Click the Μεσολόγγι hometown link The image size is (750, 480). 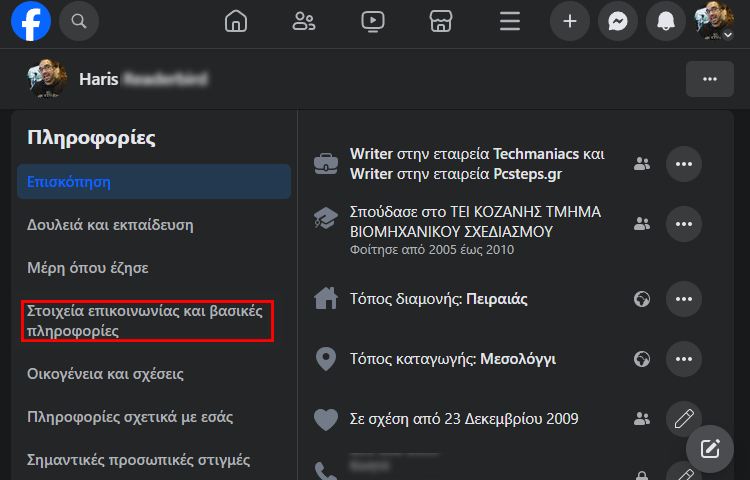point(518,359)
